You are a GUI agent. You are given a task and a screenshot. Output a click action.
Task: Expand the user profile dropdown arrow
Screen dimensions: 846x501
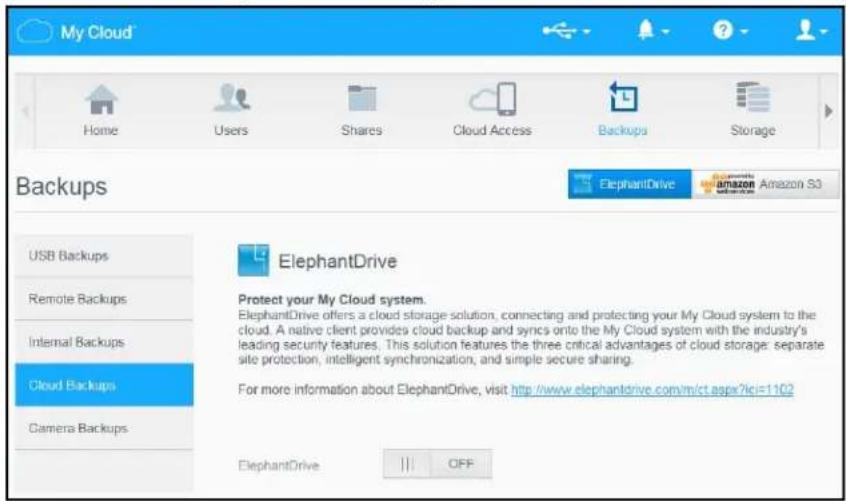(x=823, y=32)
